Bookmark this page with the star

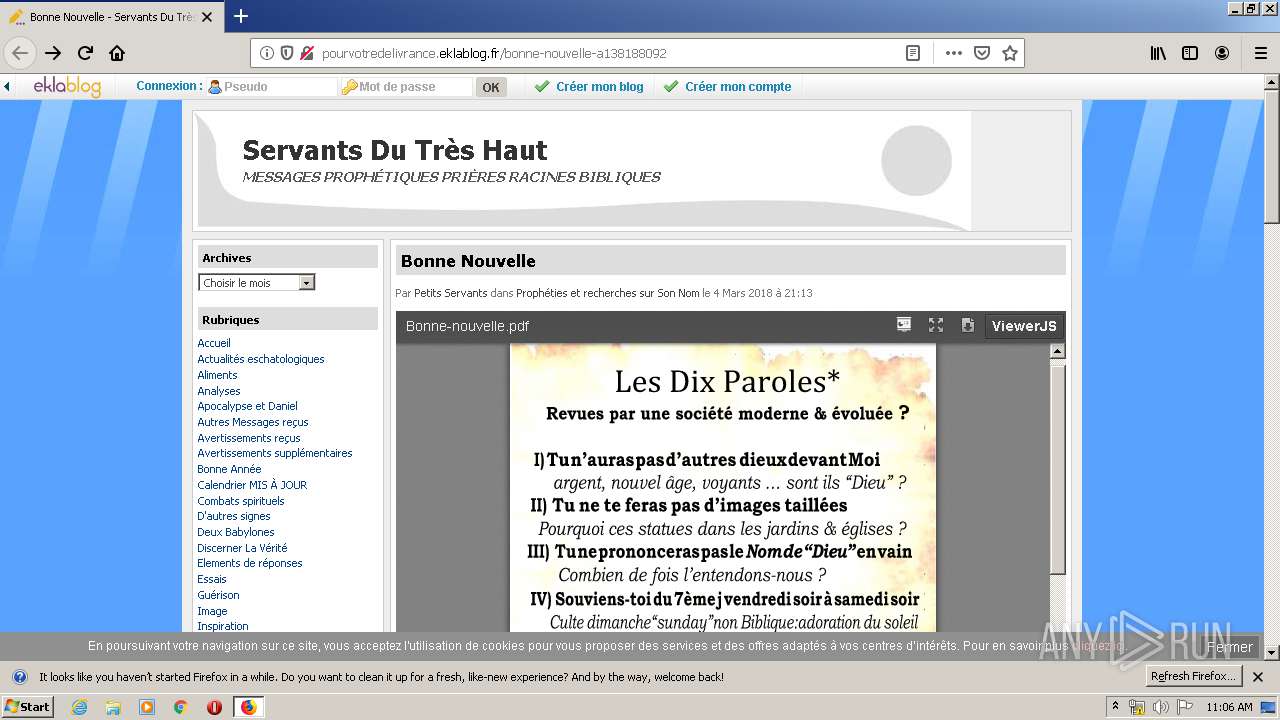tap(1010, 53)
